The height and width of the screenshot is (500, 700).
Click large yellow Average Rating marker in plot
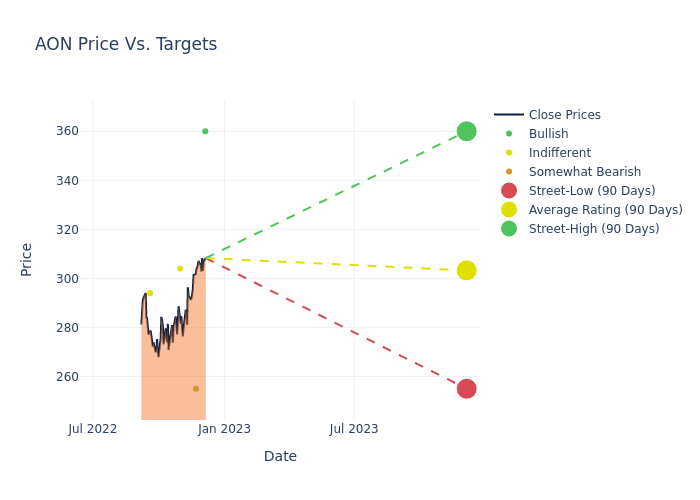[466, 270]
